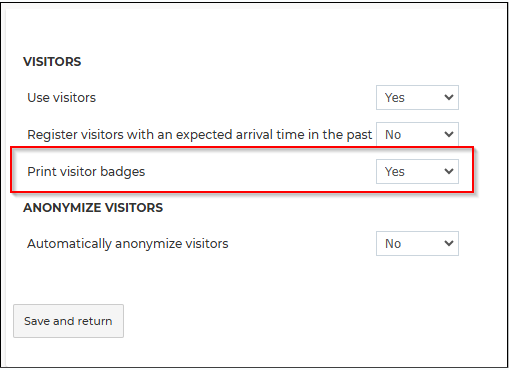Click the chevron arrow beside Use visitors
The image size is (509, 370).
click(x=449, y=97)
